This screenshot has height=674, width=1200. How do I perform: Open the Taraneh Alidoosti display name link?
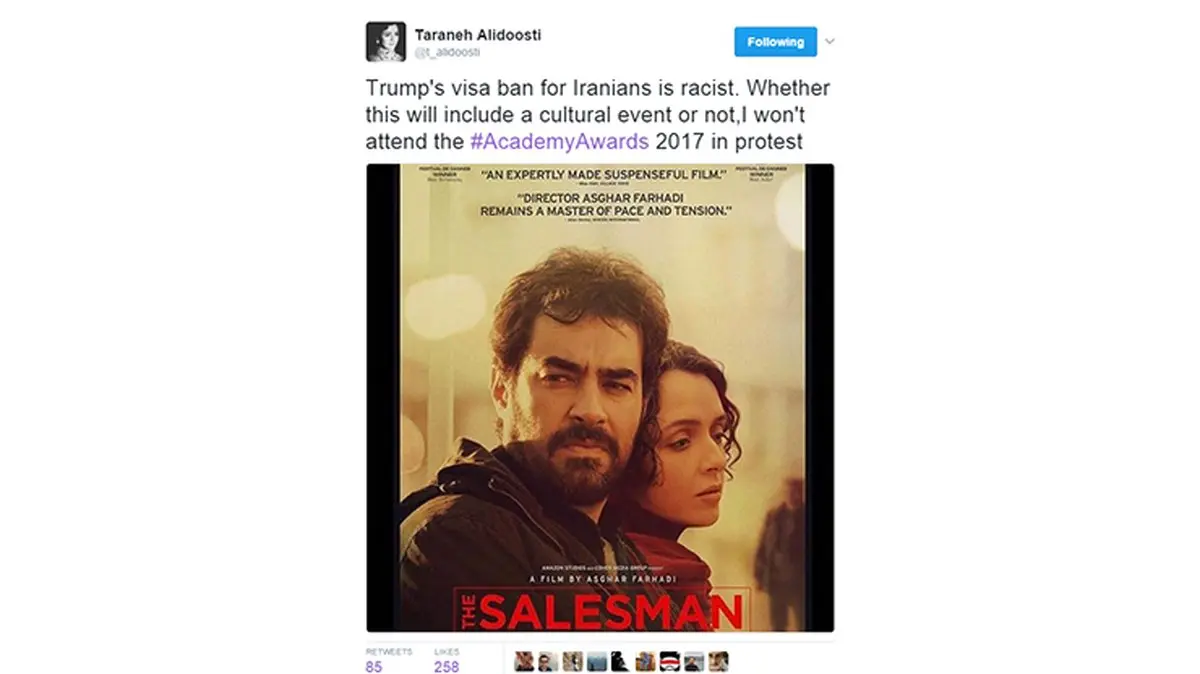[478, 34]
